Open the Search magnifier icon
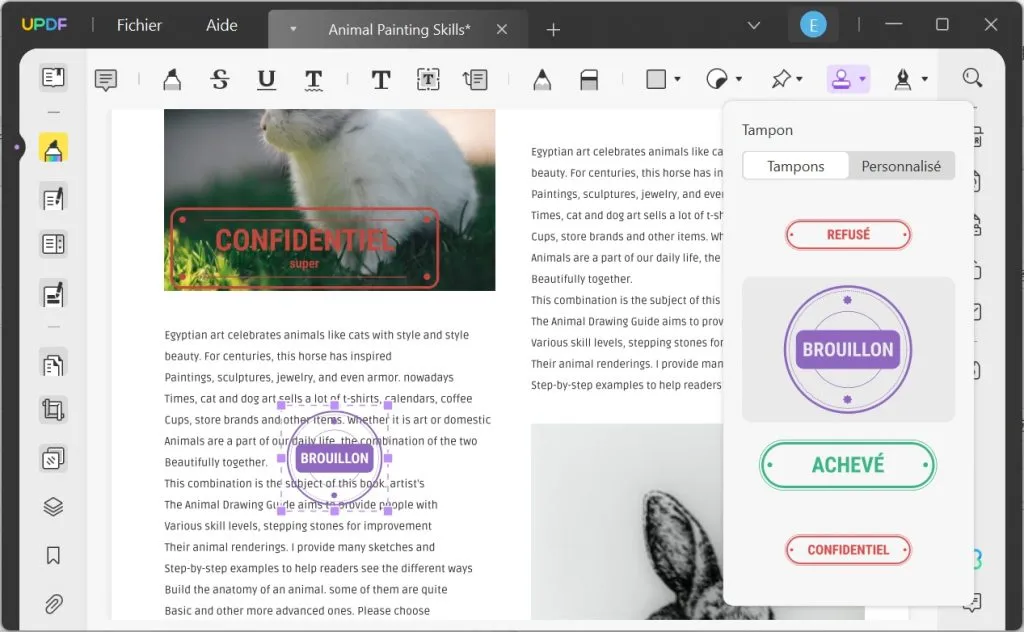1024x632 pixels. (972, 78)
